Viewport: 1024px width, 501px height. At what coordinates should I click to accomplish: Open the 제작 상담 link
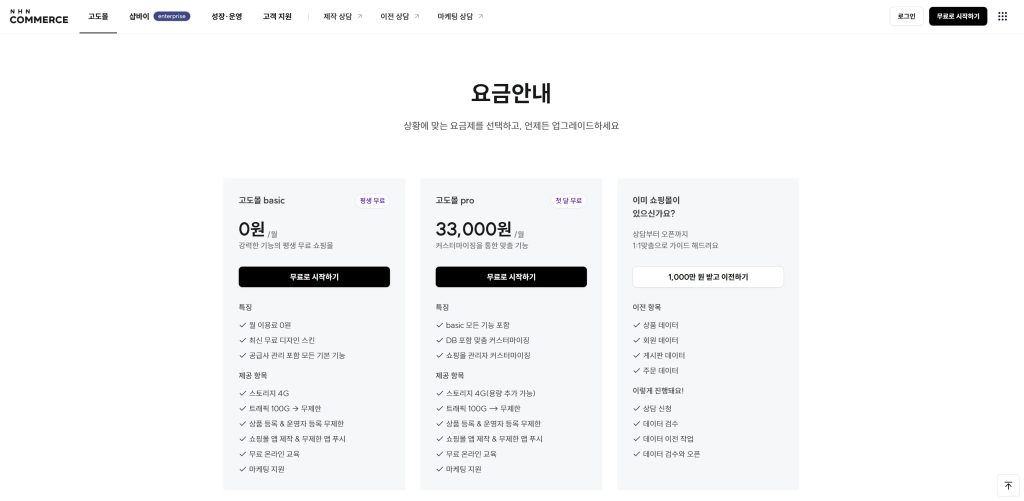338,16
